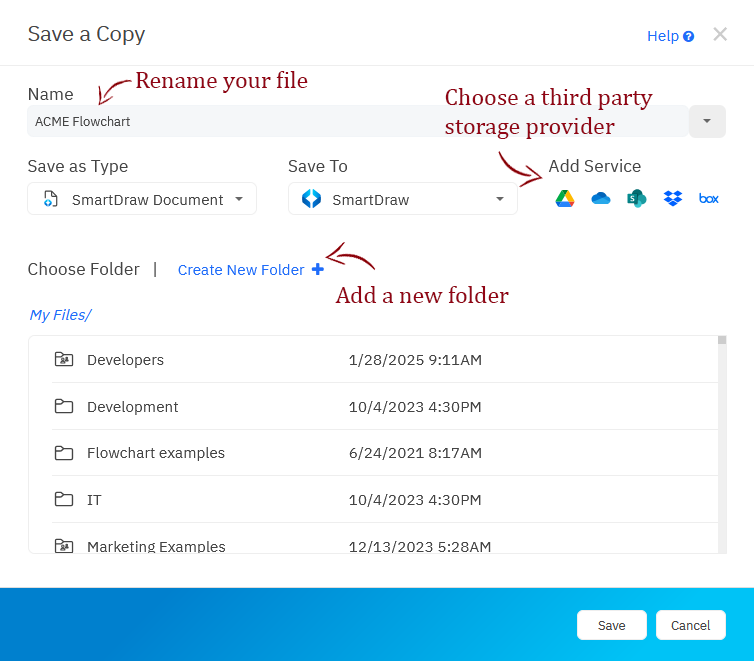Viewport: 754px width, 661px height.
Task: Open the Save as Type dropdown
Action: click(142, 199)
